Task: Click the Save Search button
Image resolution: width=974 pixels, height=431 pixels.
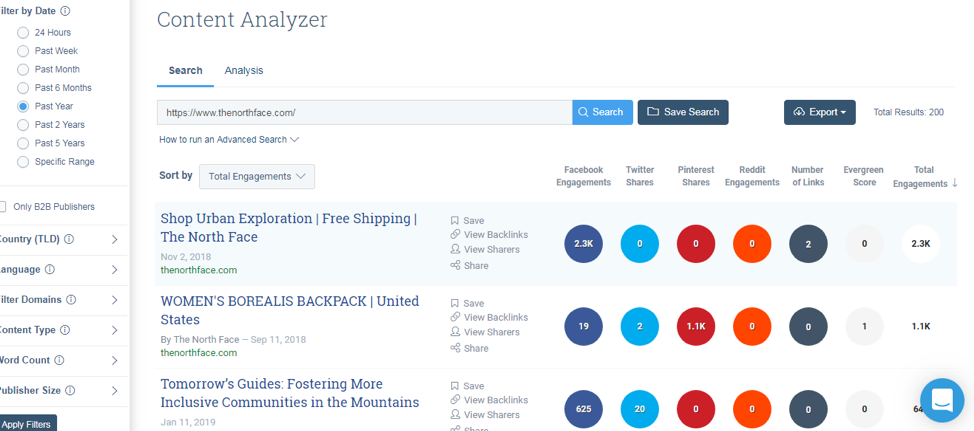Action: pos(683,112)
